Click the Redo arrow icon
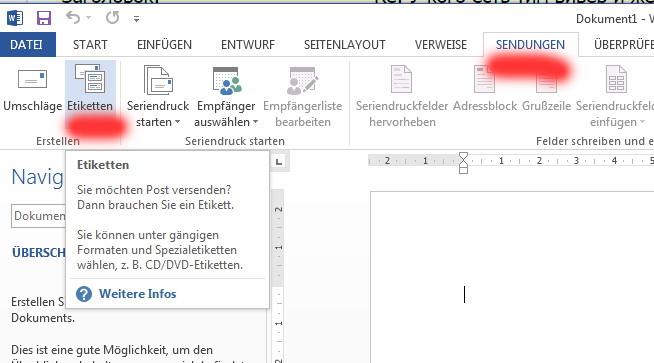 click(112, 18)
